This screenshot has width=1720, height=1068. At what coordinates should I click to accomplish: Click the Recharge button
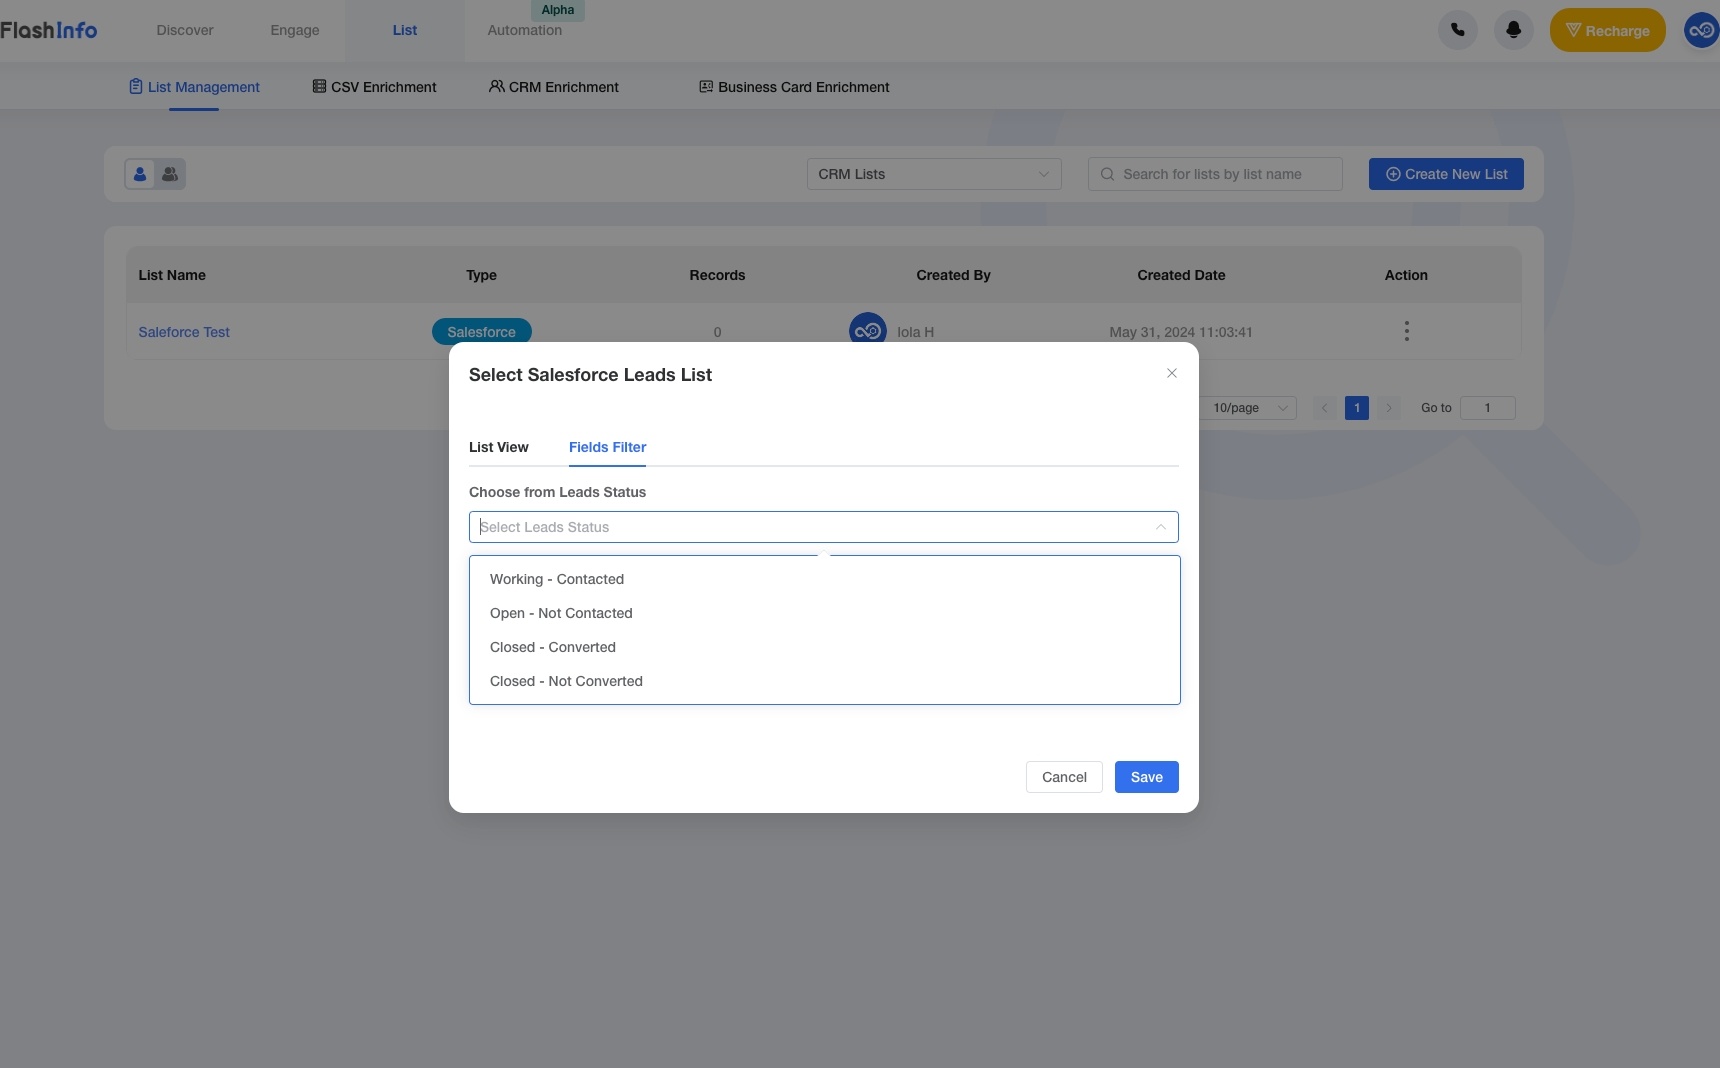point(1607,30)
